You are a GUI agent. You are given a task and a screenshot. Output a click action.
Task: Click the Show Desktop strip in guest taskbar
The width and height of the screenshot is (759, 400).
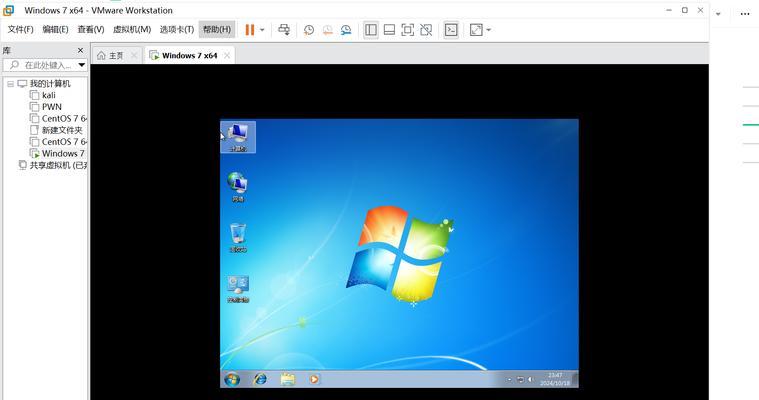[x=576, y=379]
